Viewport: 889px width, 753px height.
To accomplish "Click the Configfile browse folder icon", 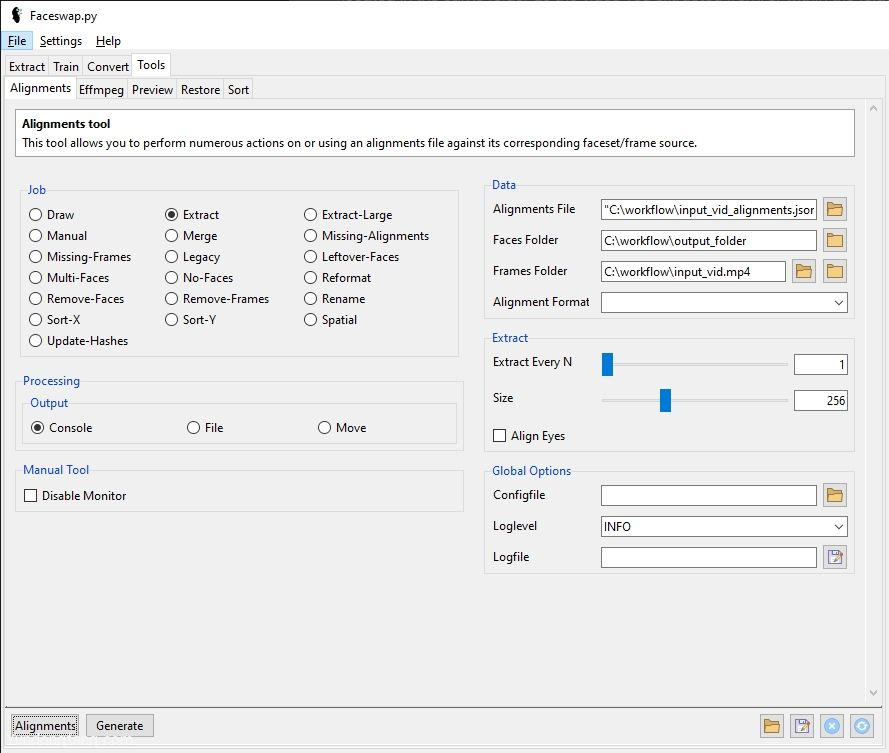I will pos(835,495).
